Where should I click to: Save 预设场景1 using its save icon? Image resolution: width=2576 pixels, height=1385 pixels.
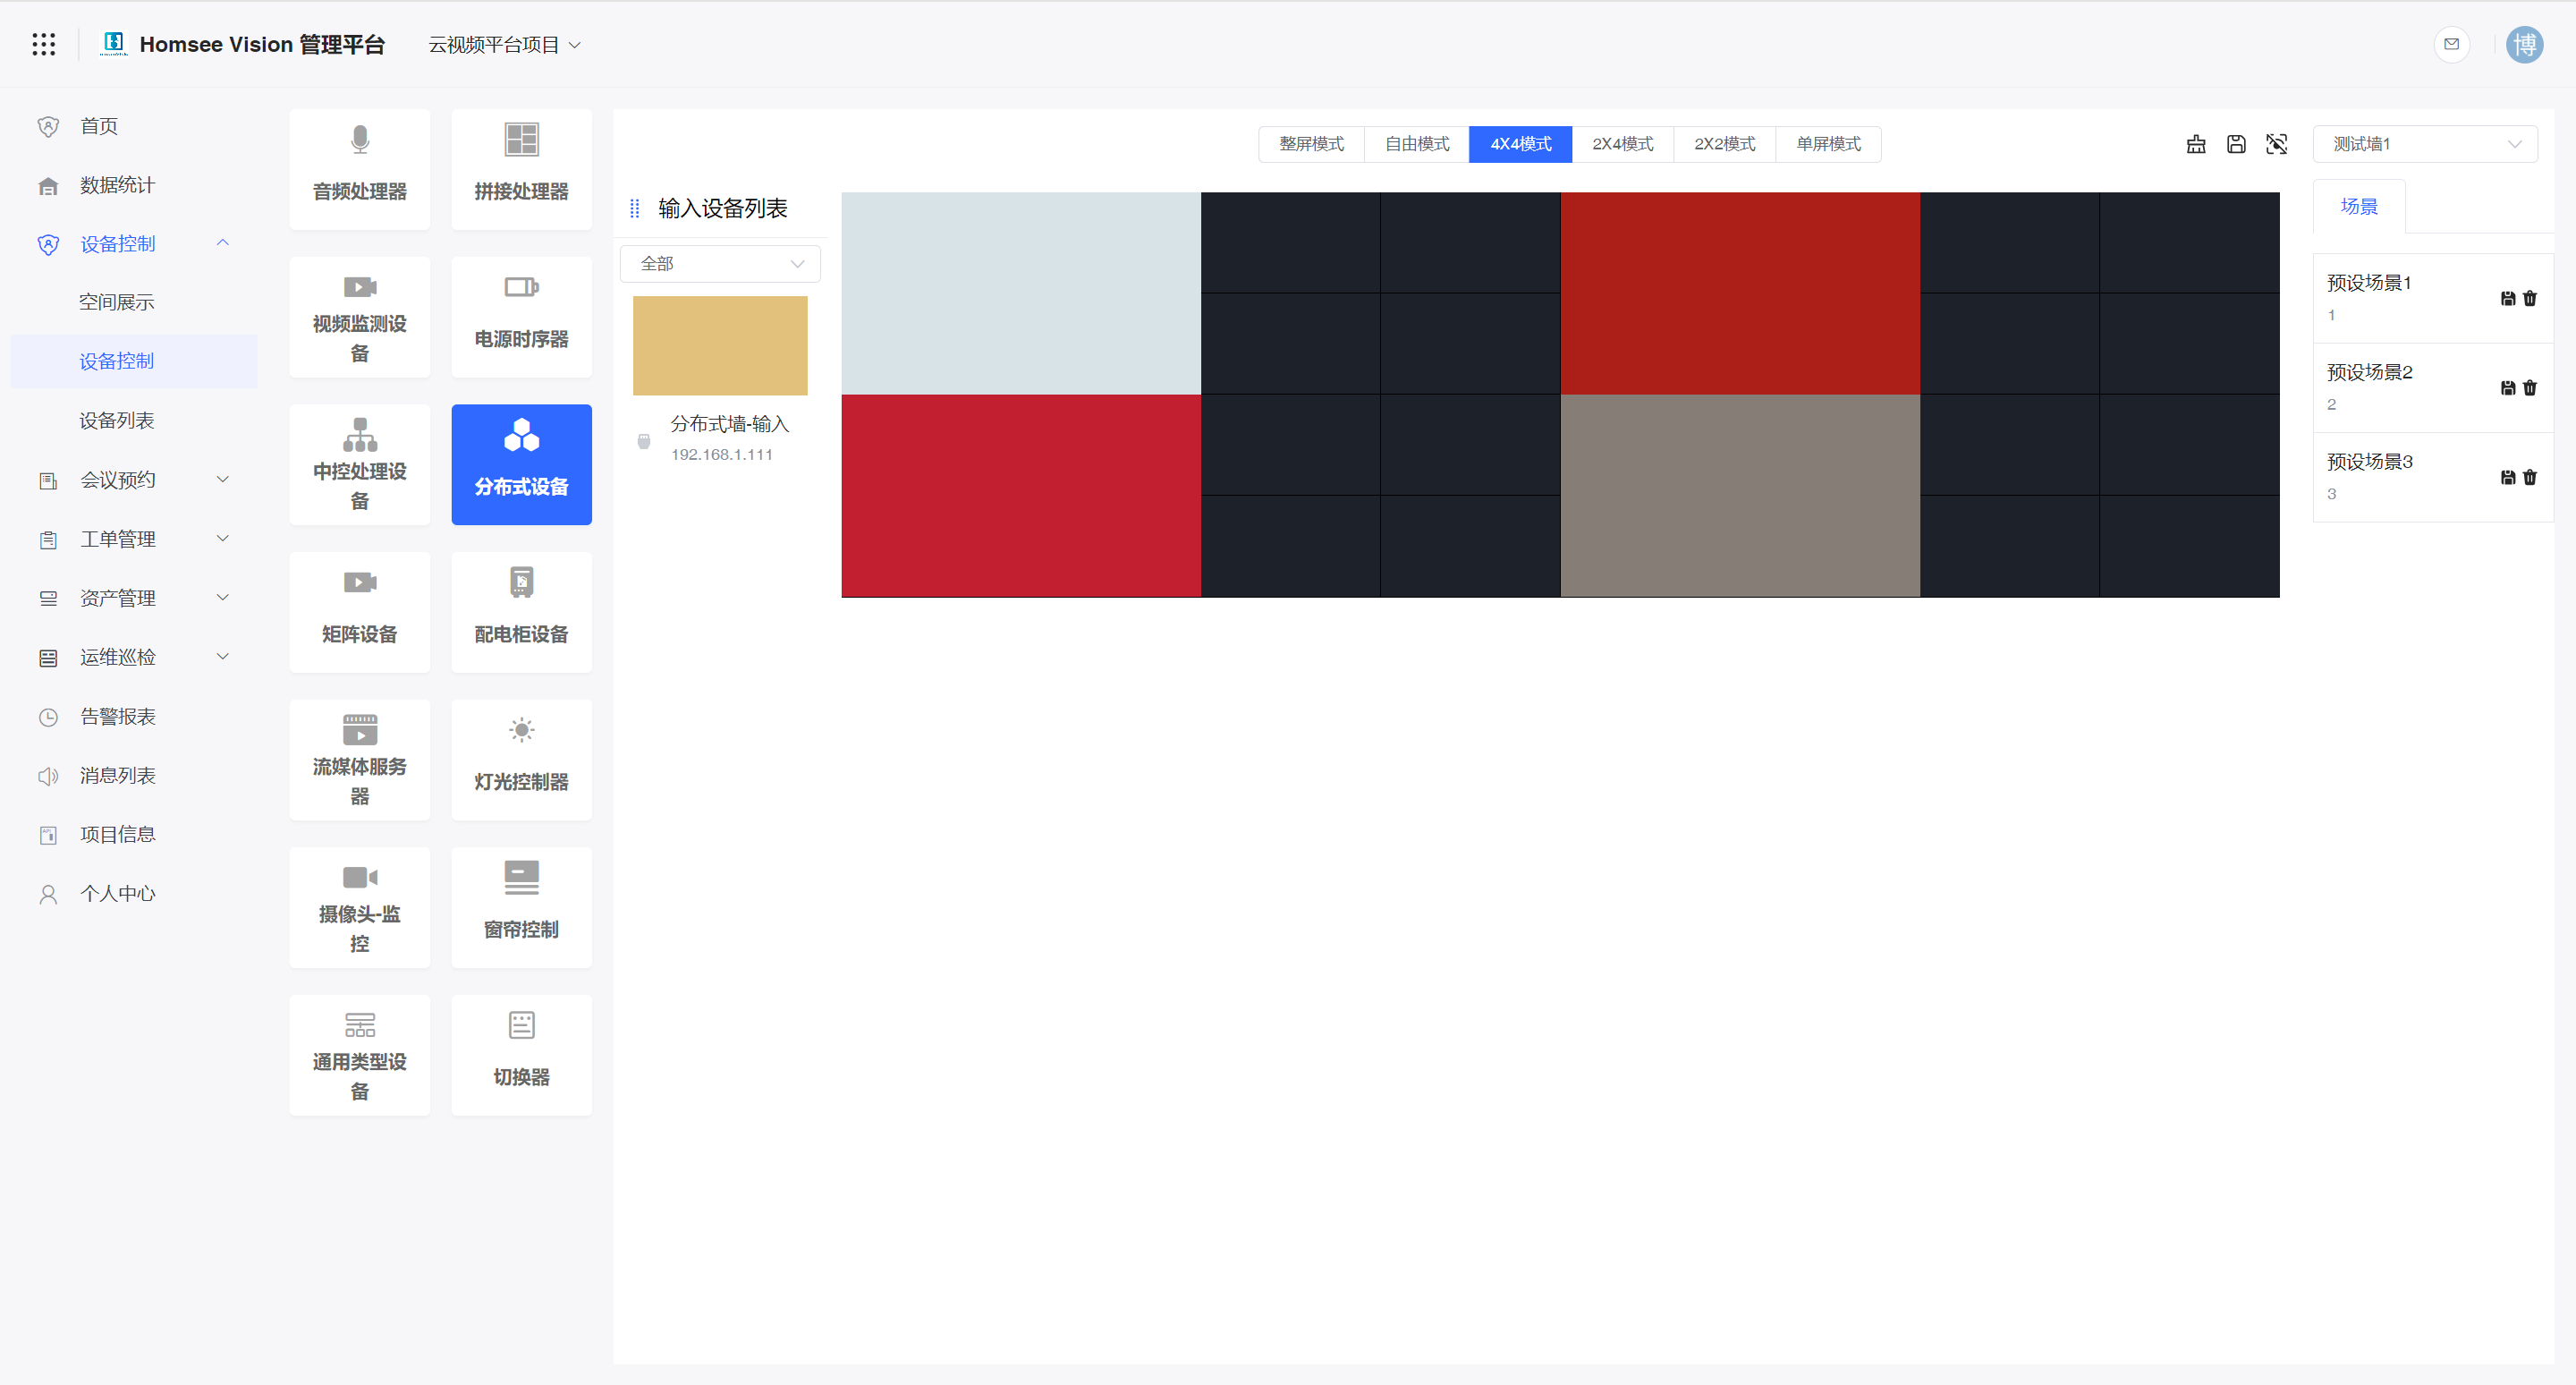coord(2507,298)
